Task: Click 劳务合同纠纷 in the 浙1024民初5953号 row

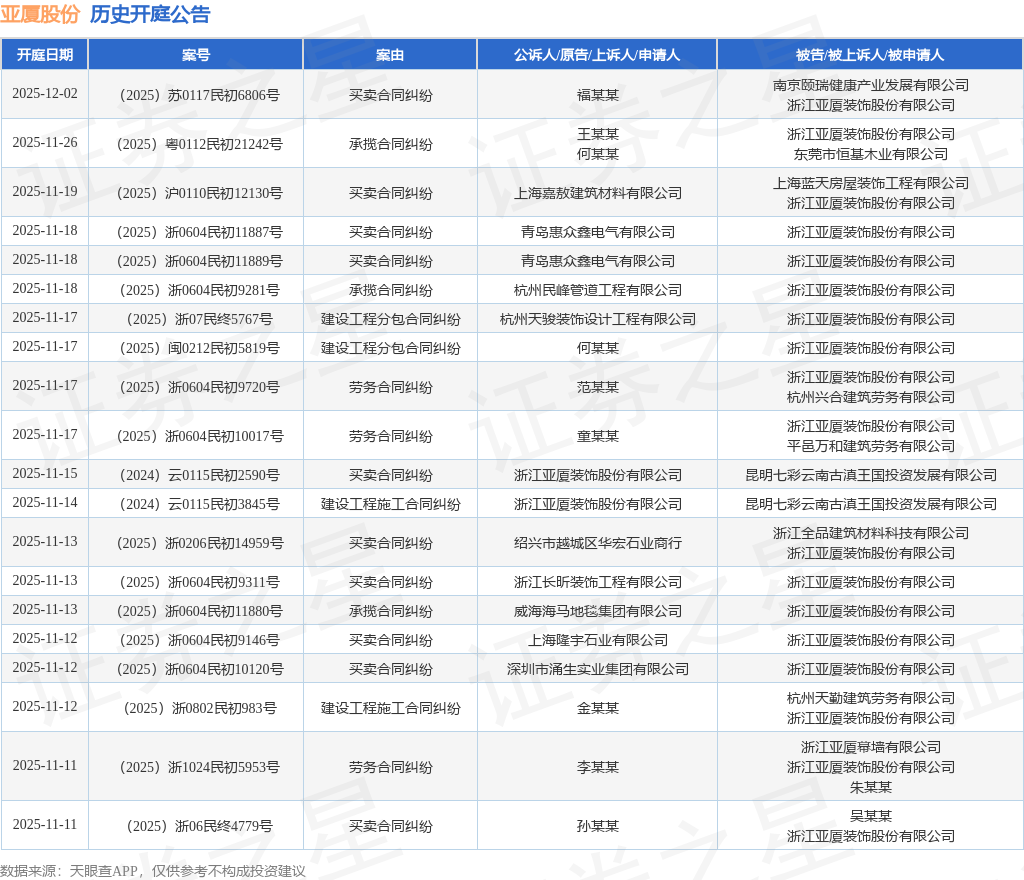Action: click(x=391, y=768)
